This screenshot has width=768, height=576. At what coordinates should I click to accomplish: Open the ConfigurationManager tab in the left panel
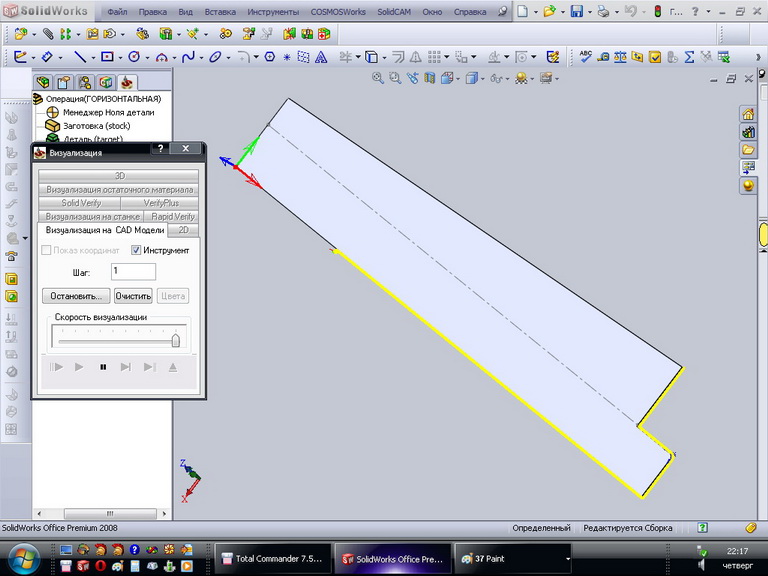[85, 82]
